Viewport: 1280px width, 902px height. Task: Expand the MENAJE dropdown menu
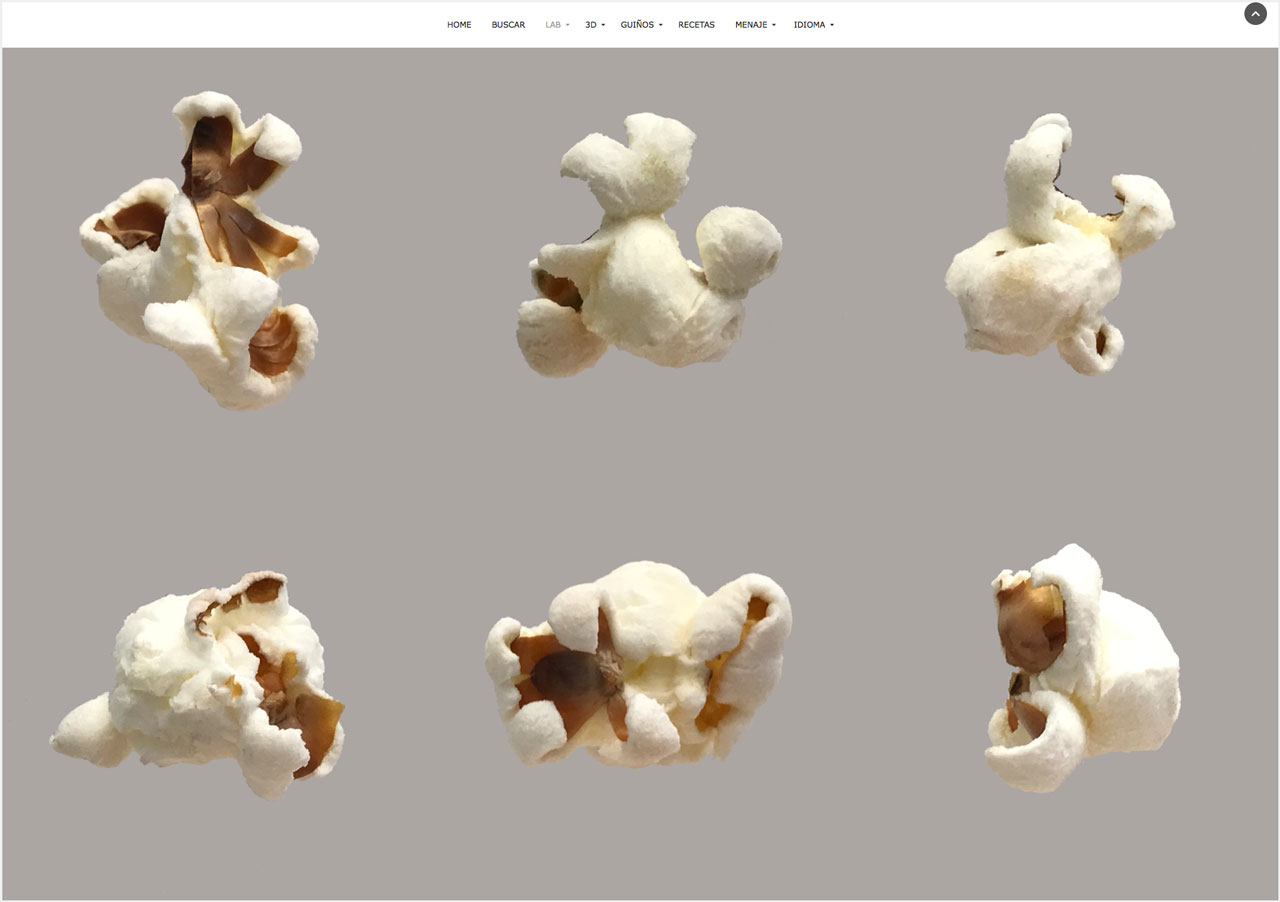click(x=755, y=25)
